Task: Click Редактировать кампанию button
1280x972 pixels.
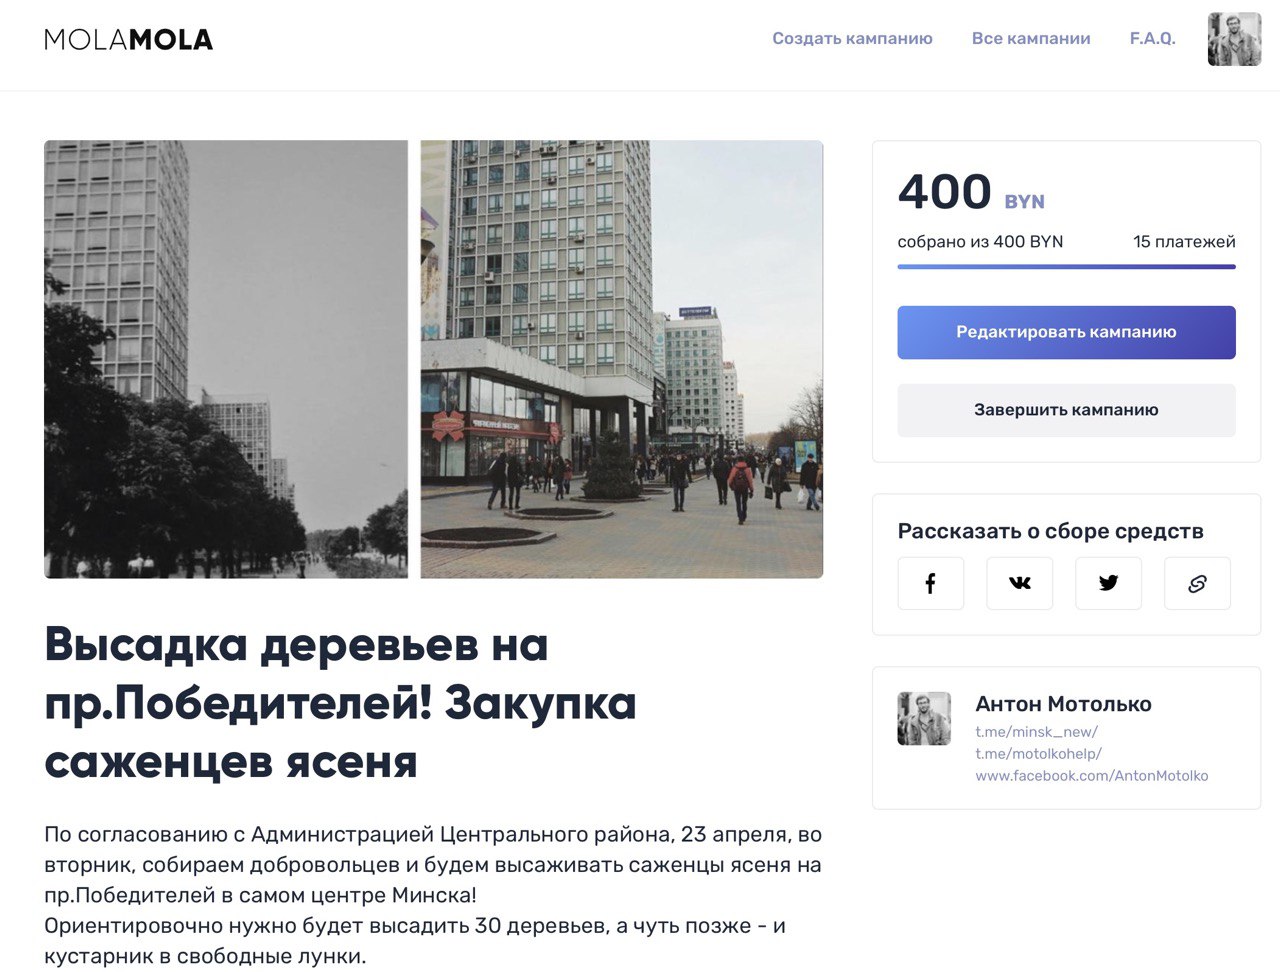Action: point(1066,332)
